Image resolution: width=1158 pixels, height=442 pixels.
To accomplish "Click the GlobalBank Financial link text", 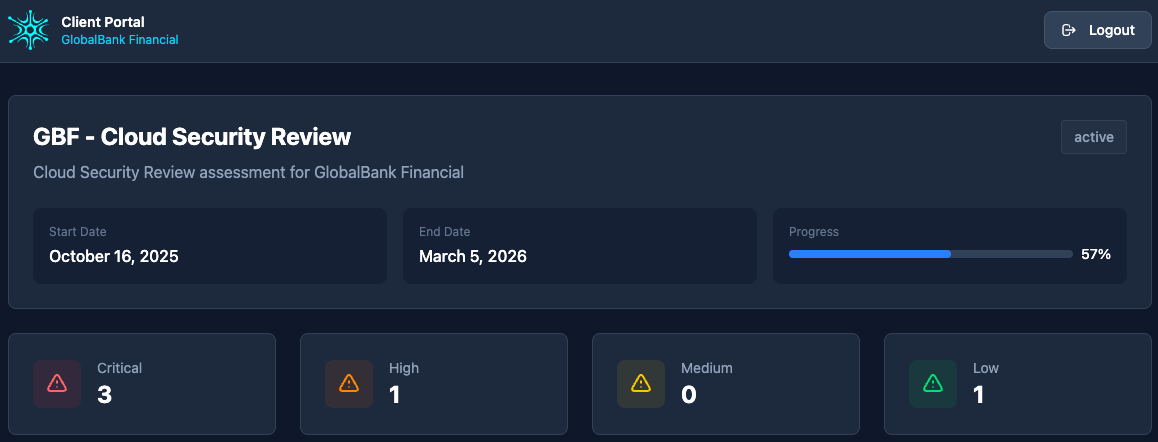I will pos(120,40).
